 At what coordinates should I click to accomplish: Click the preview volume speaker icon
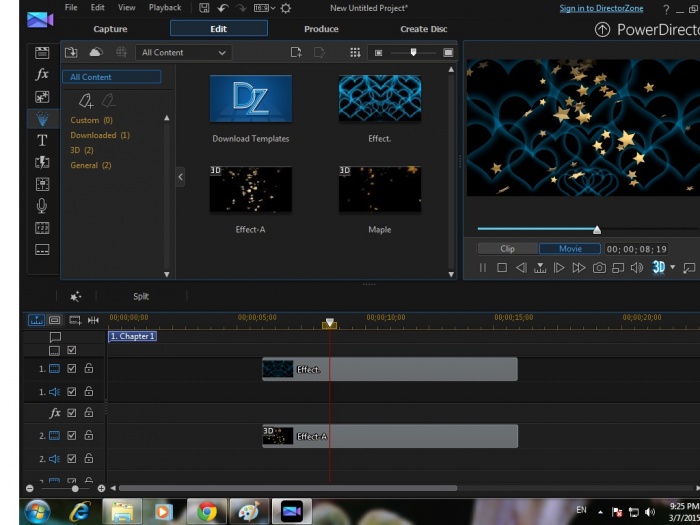tap(637, 268)
